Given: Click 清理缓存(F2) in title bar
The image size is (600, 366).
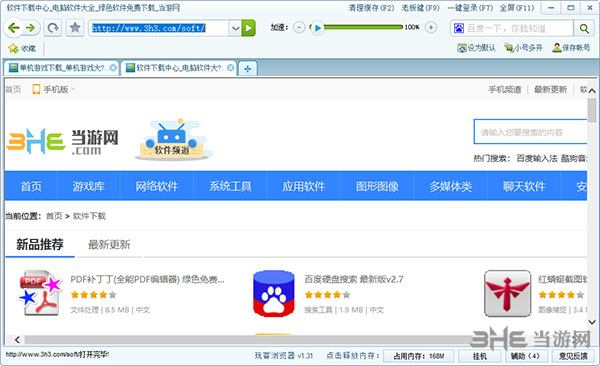Looking at the screenshot, I should point(371,8).
